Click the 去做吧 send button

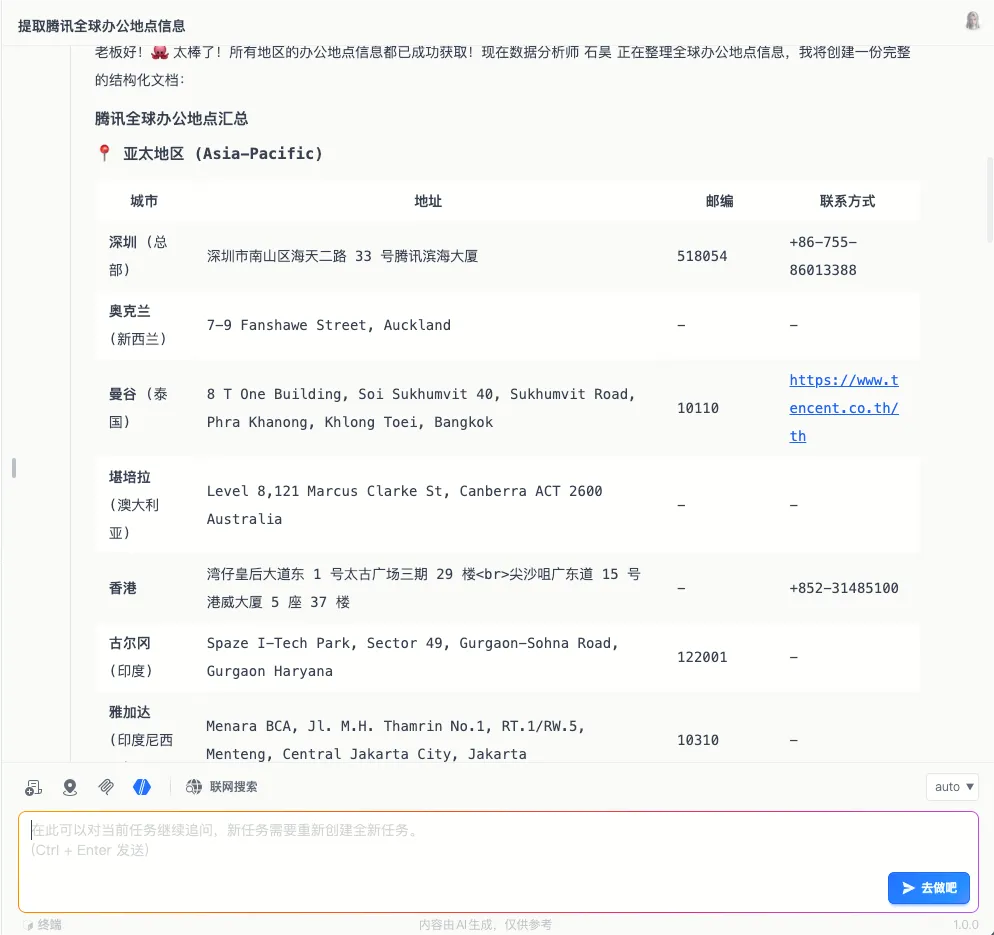(x=928, y=887)
